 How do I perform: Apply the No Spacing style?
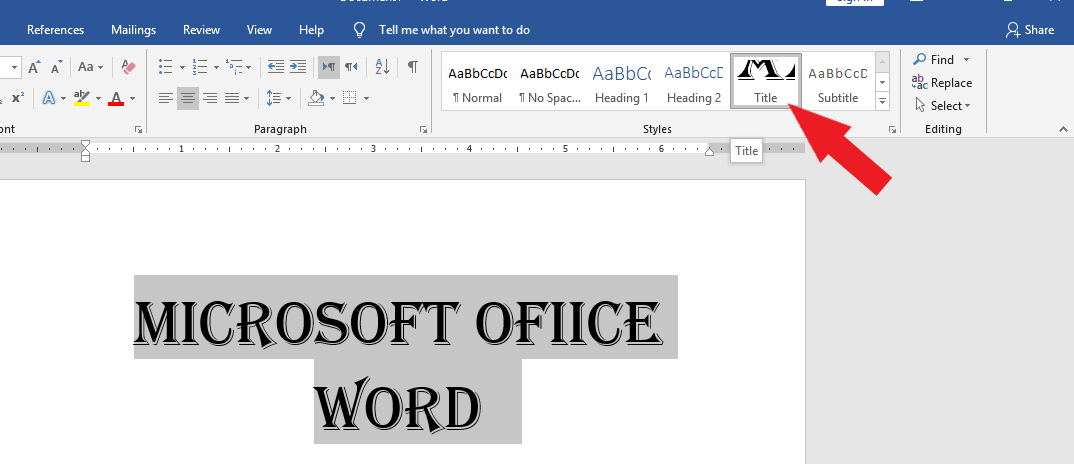click(549, 81)
